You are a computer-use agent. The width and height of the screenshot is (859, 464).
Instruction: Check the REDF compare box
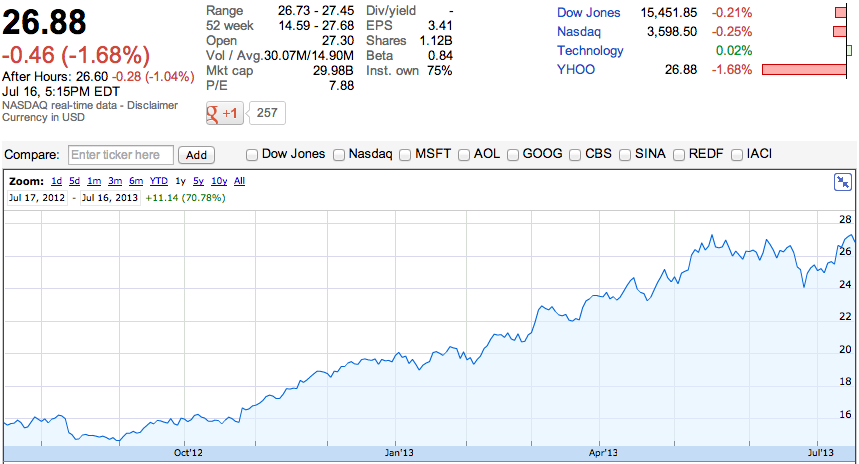[x=679, y=155]
